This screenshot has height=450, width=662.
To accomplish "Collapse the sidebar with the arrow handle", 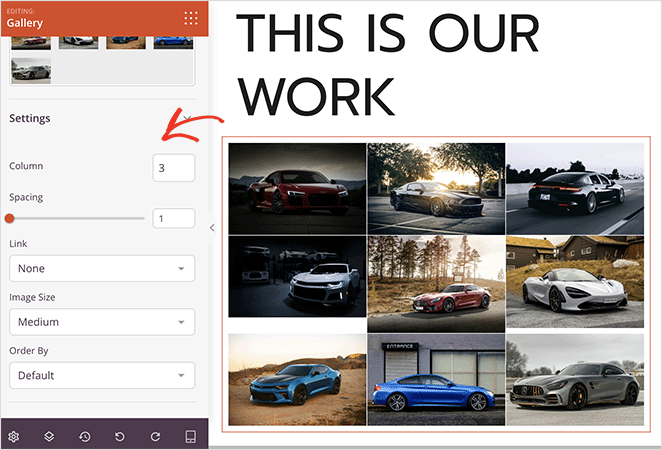I will click(x=212, y=228).
